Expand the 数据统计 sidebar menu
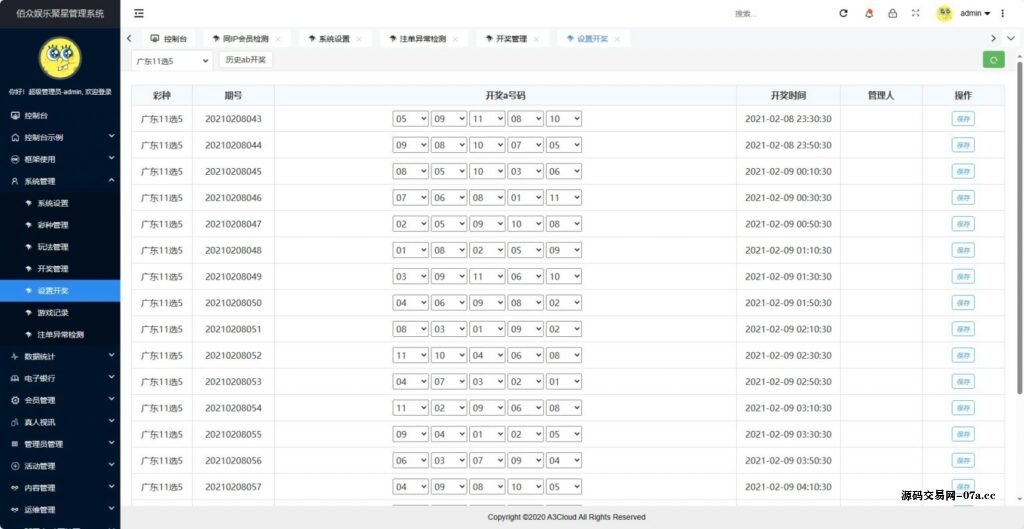1024x529 pixels. pyautogui.click(x=60, y=356)
